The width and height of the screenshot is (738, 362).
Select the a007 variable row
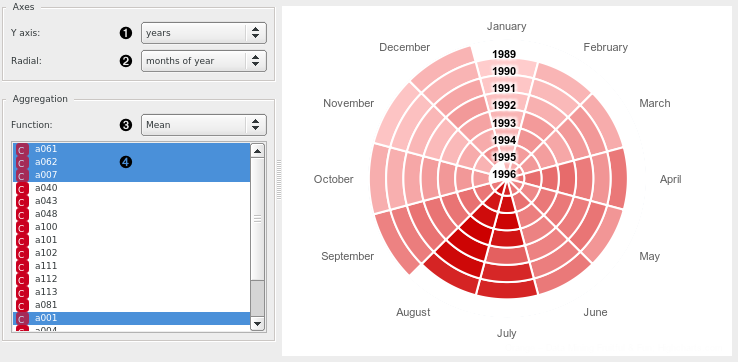[x=132, y=175]
